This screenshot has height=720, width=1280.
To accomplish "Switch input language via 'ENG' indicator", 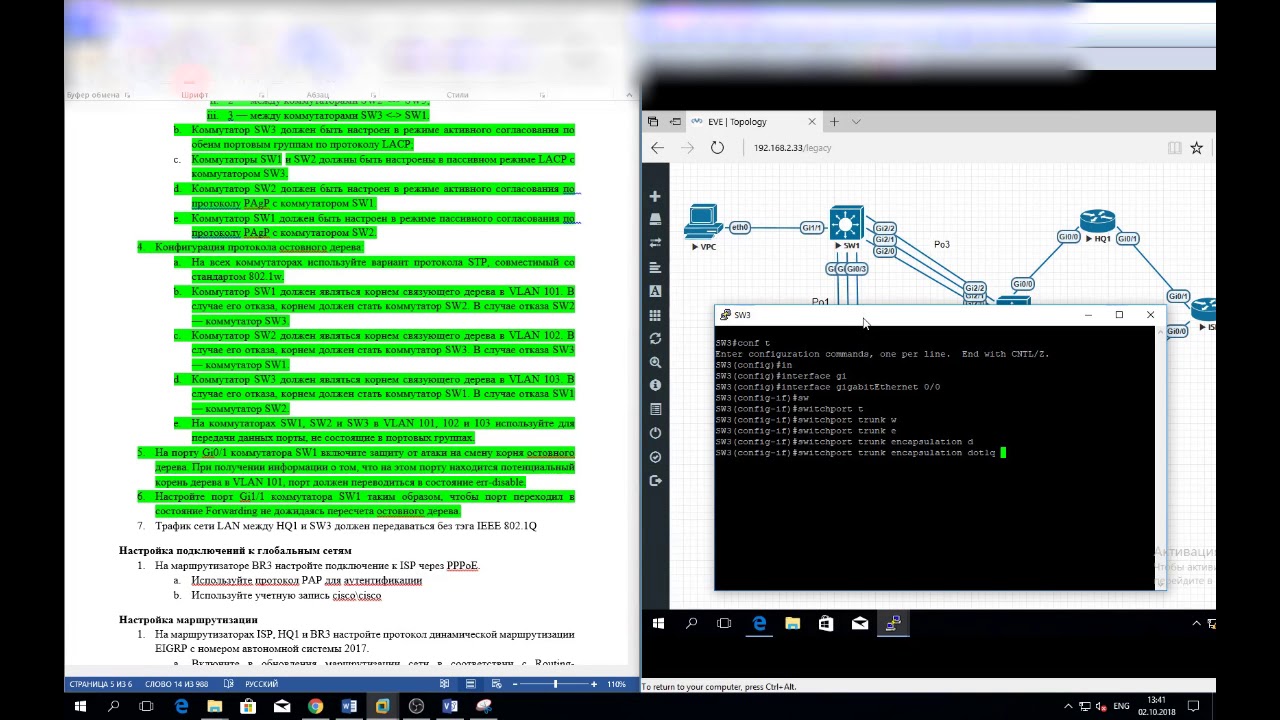I will tap(1121, 706).
